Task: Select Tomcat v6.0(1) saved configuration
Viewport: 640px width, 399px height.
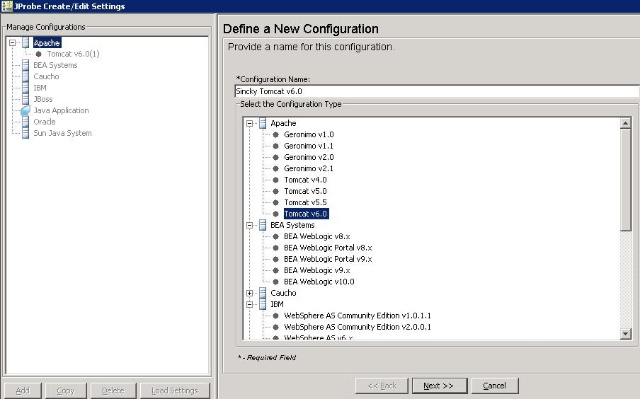Action: (73, 54)
